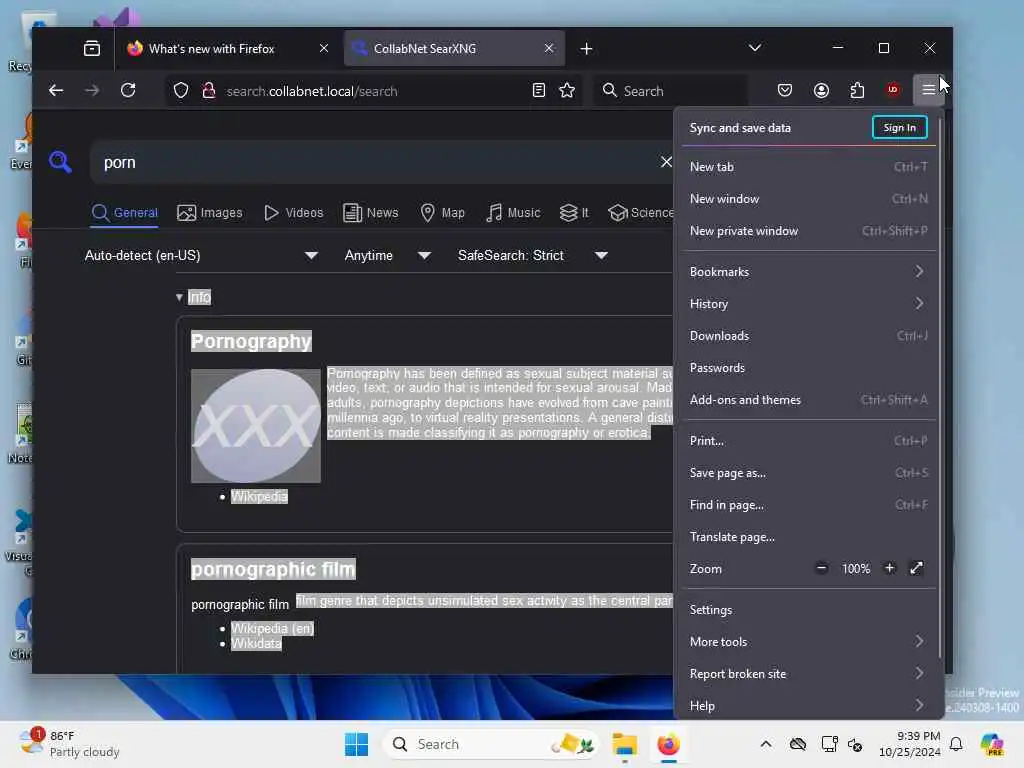Enter full screen via zoom menu icon

(x=917, y=568)
